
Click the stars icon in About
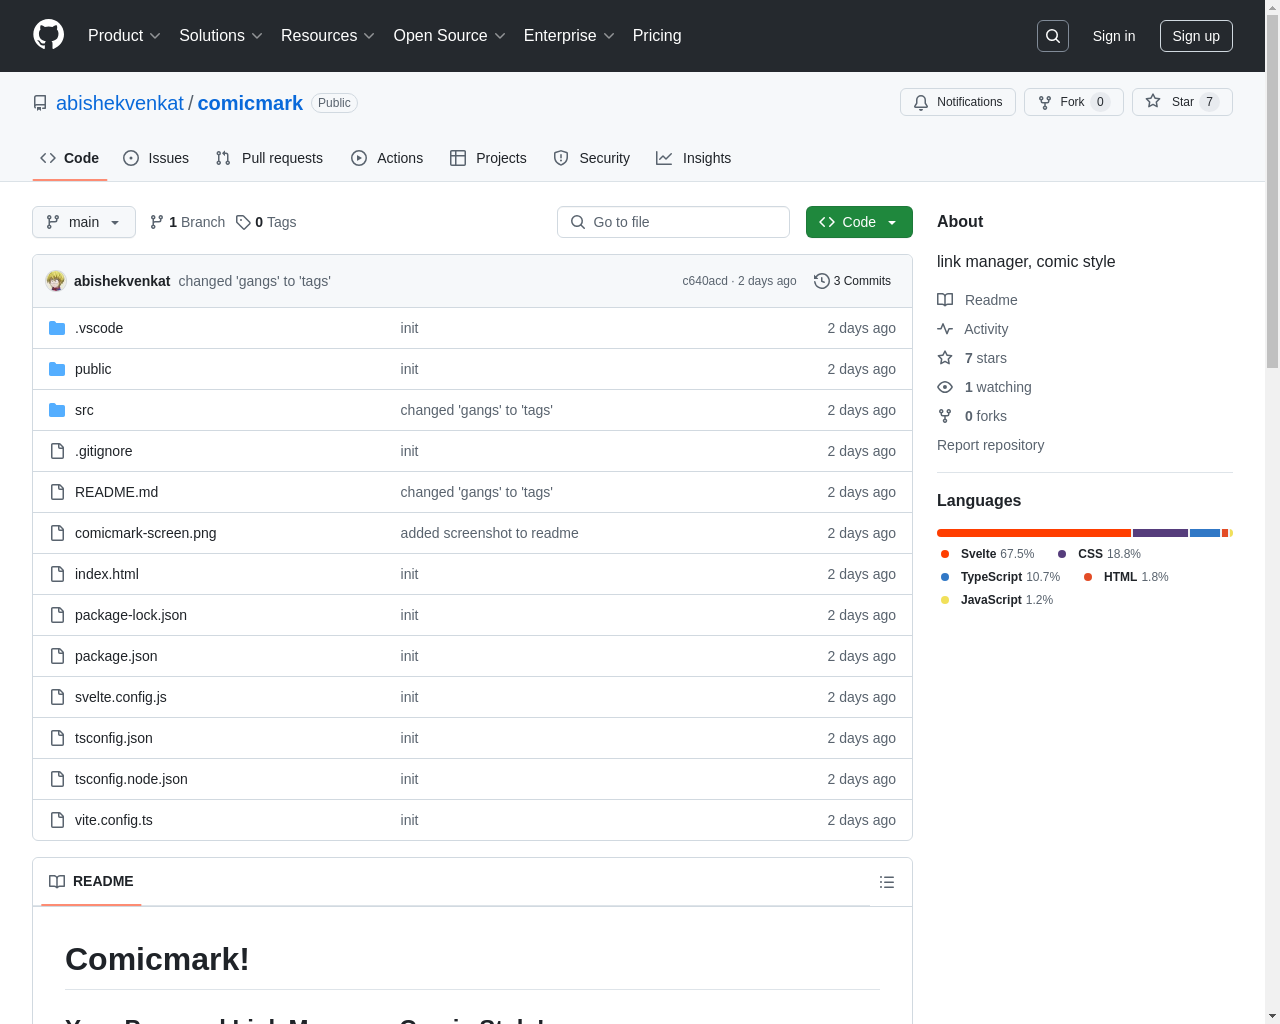tap(945, 358)
